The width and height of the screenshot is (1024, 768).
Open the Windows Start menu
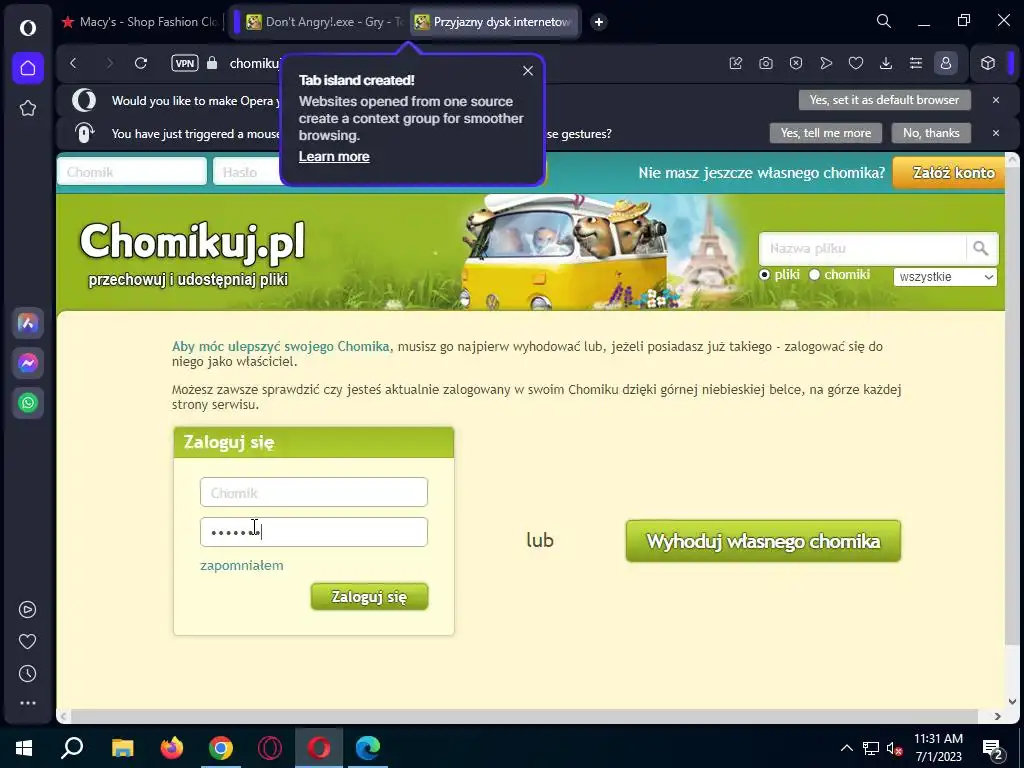pyautogui.click(x=24, y=748)
